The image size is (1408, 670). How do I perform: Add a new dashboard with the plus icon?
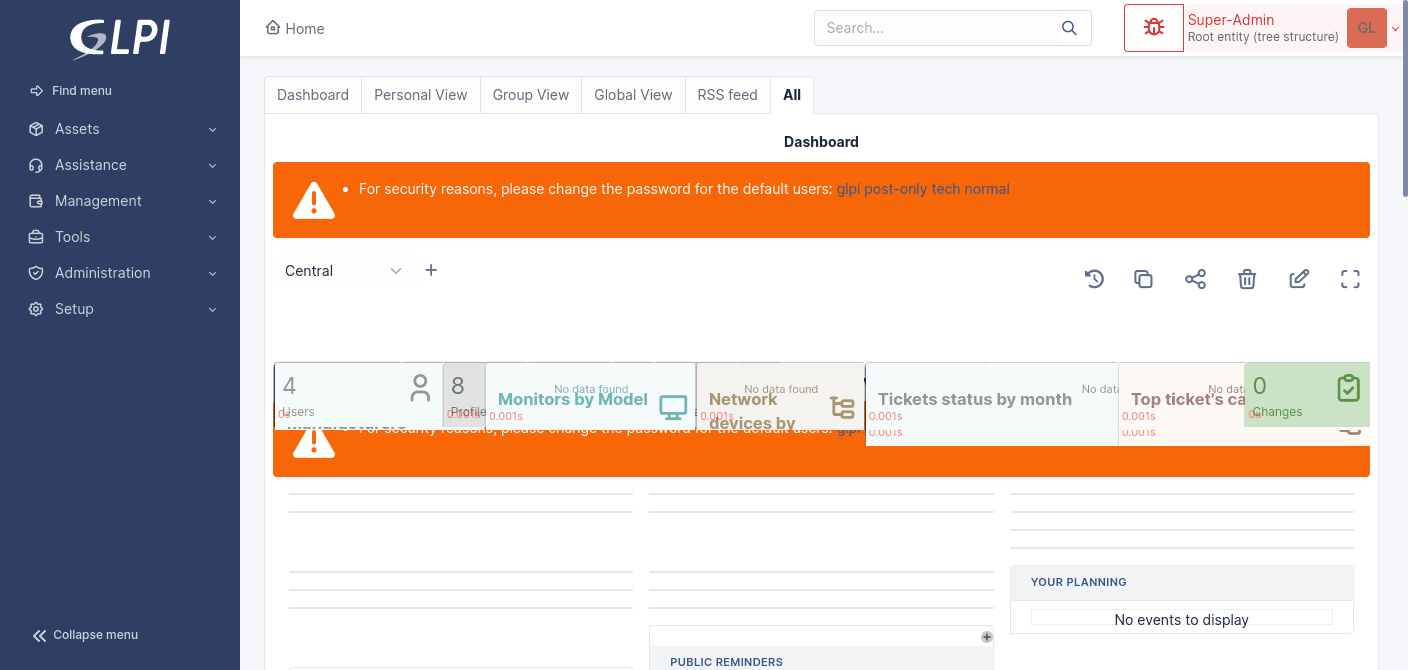431,270
